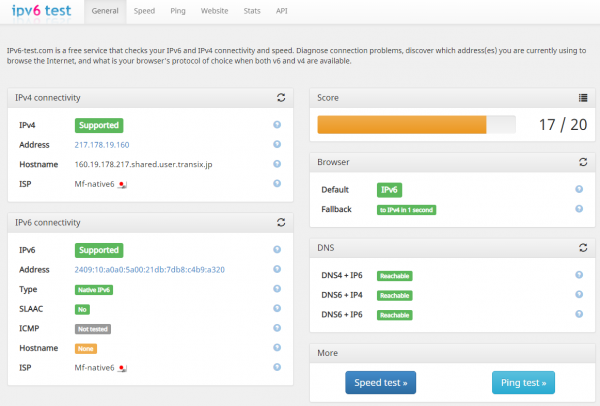Click help icon next to SLAAC row
The image size is (600, 406).
point(277,309)
